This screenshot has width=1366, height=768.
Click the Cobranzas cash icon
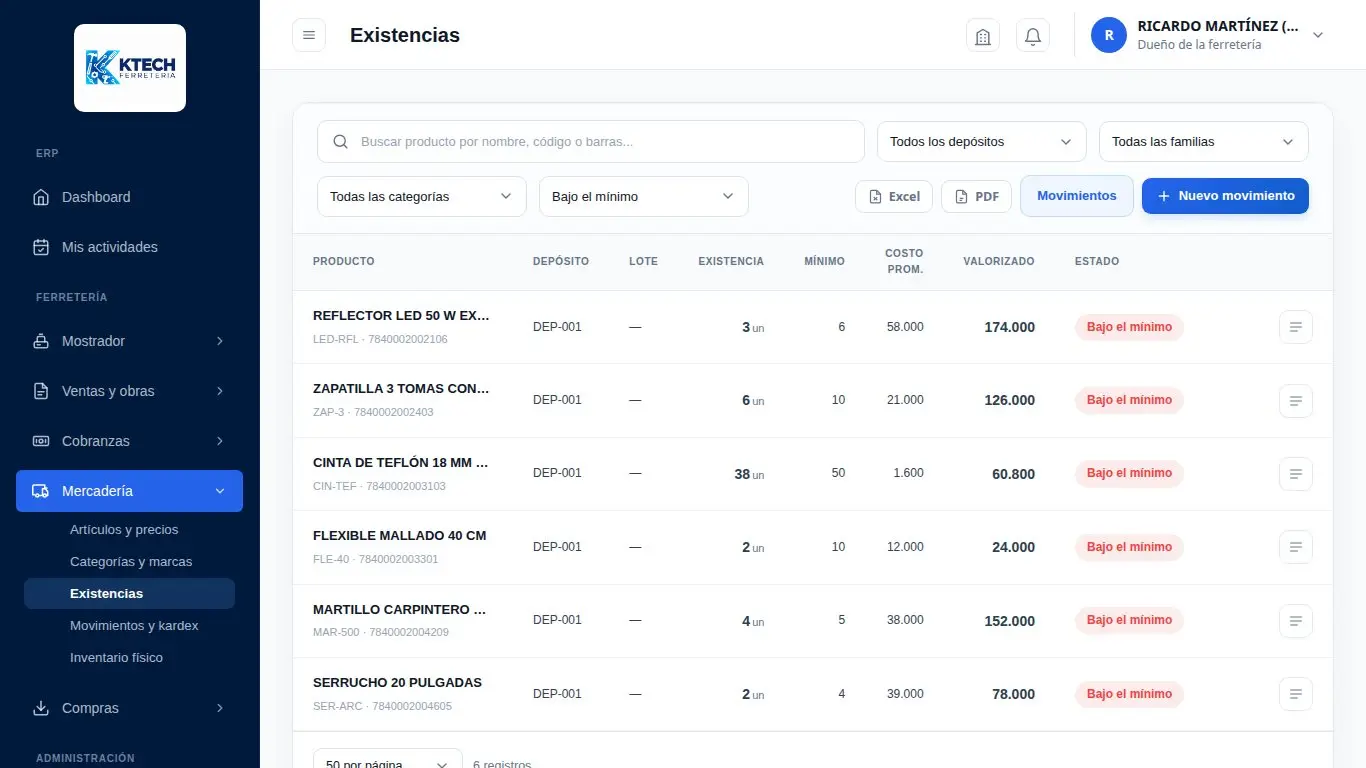(x=41, y=441)
